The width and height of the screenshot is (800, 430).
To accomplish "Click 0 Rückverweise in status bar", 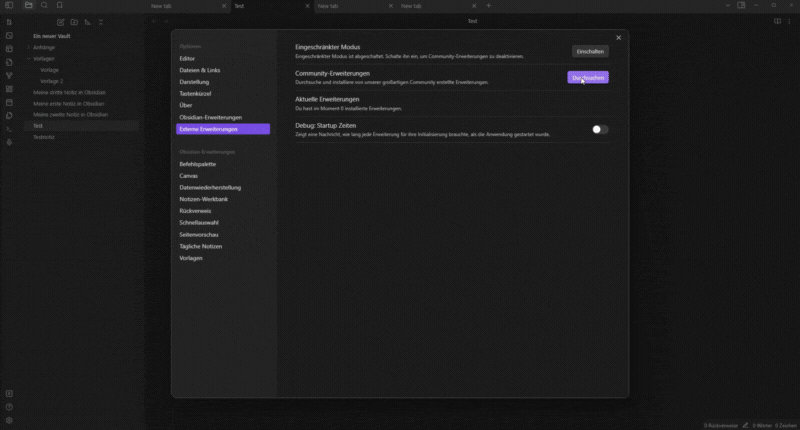I will 720,425.
